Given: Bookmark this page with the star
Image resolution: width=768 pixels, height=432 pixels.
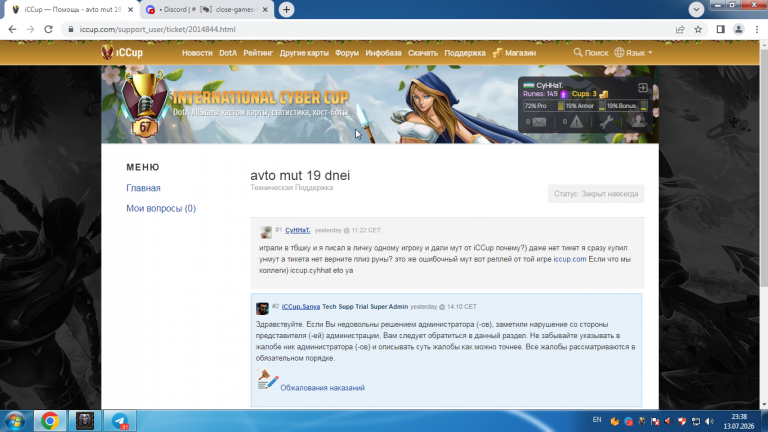Looking at the screenshot, I should 698,29.
